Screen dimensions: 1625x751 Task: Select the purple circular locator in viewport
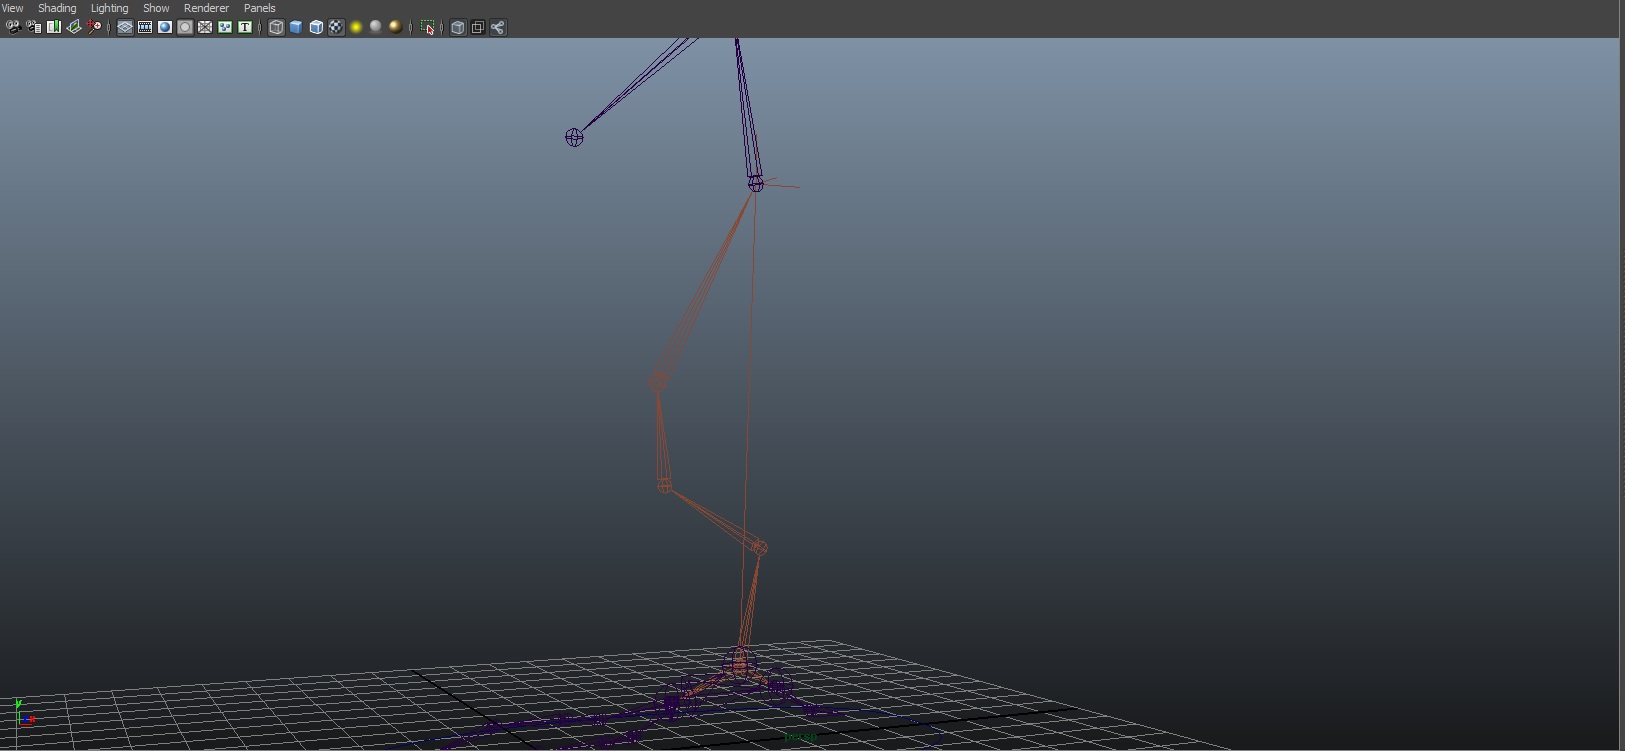(574, 138)
